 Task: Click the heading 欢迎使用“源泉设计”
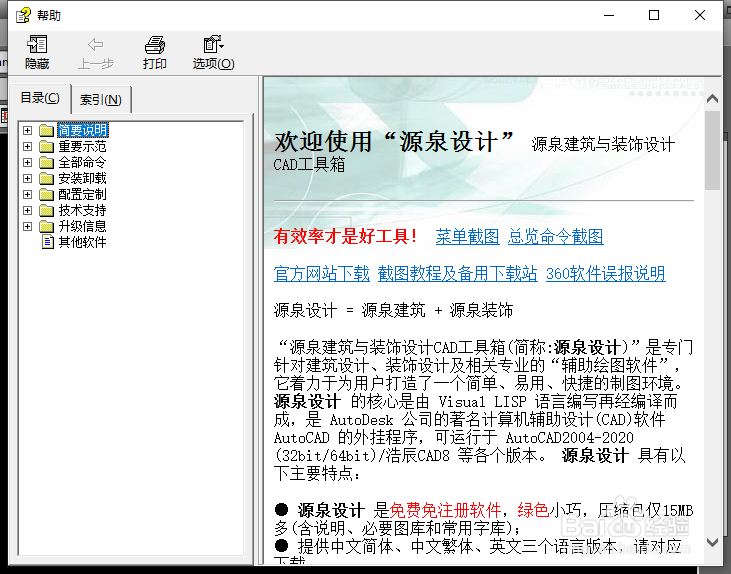394,141
